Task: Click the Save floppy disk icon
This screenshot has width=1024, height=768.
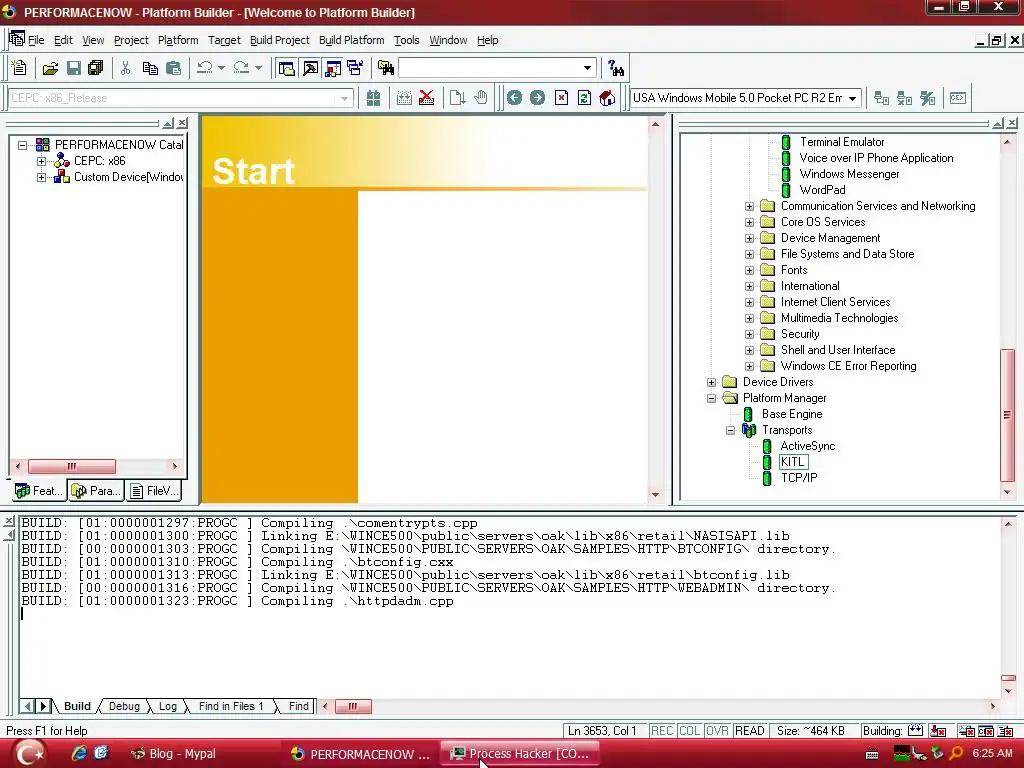Action: (74, 68)
